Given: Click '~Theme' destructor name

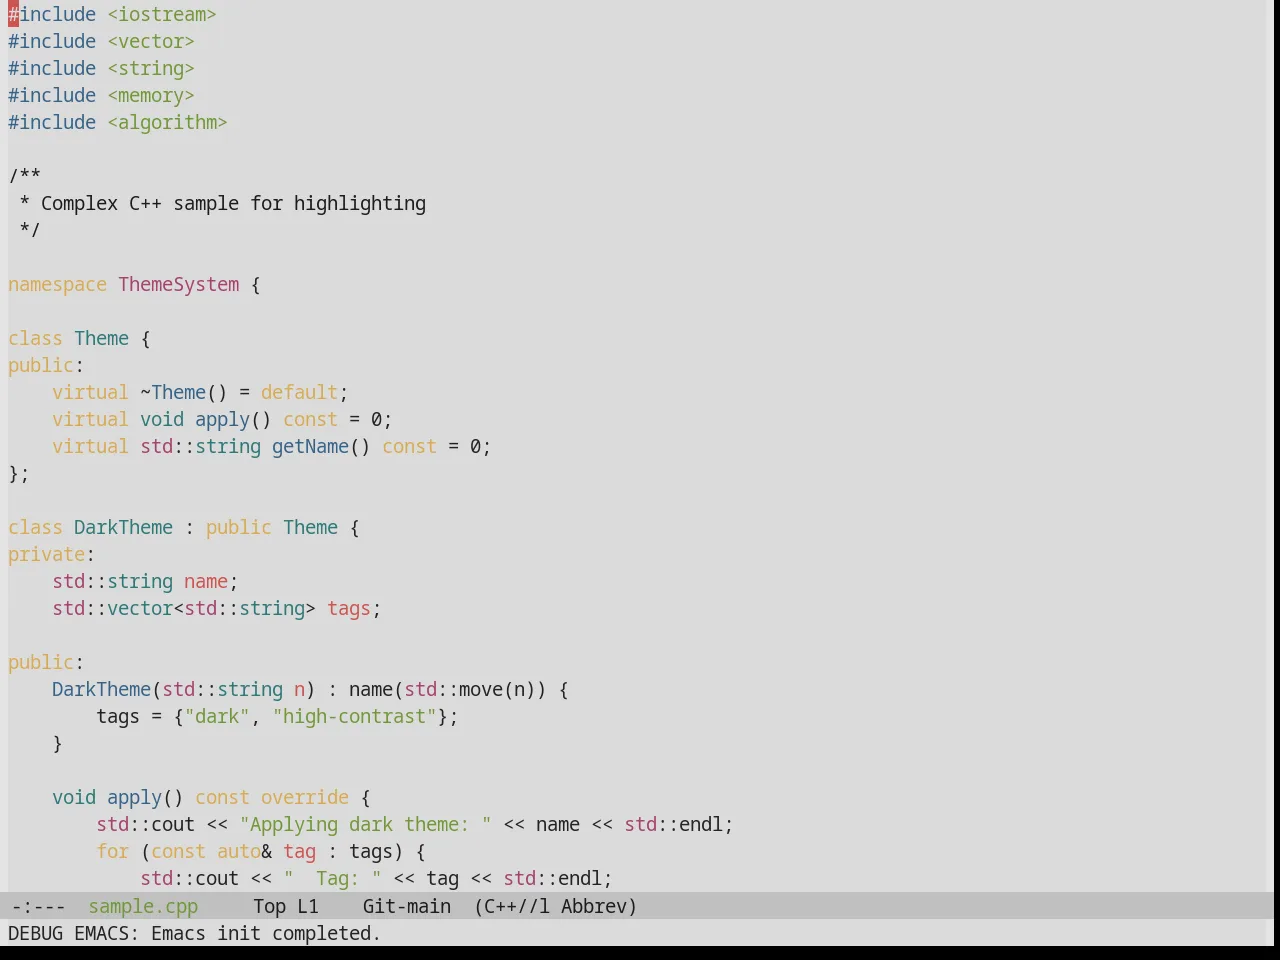Looking at the screenshot, I should pyautogui.click(x=173, y=392).
